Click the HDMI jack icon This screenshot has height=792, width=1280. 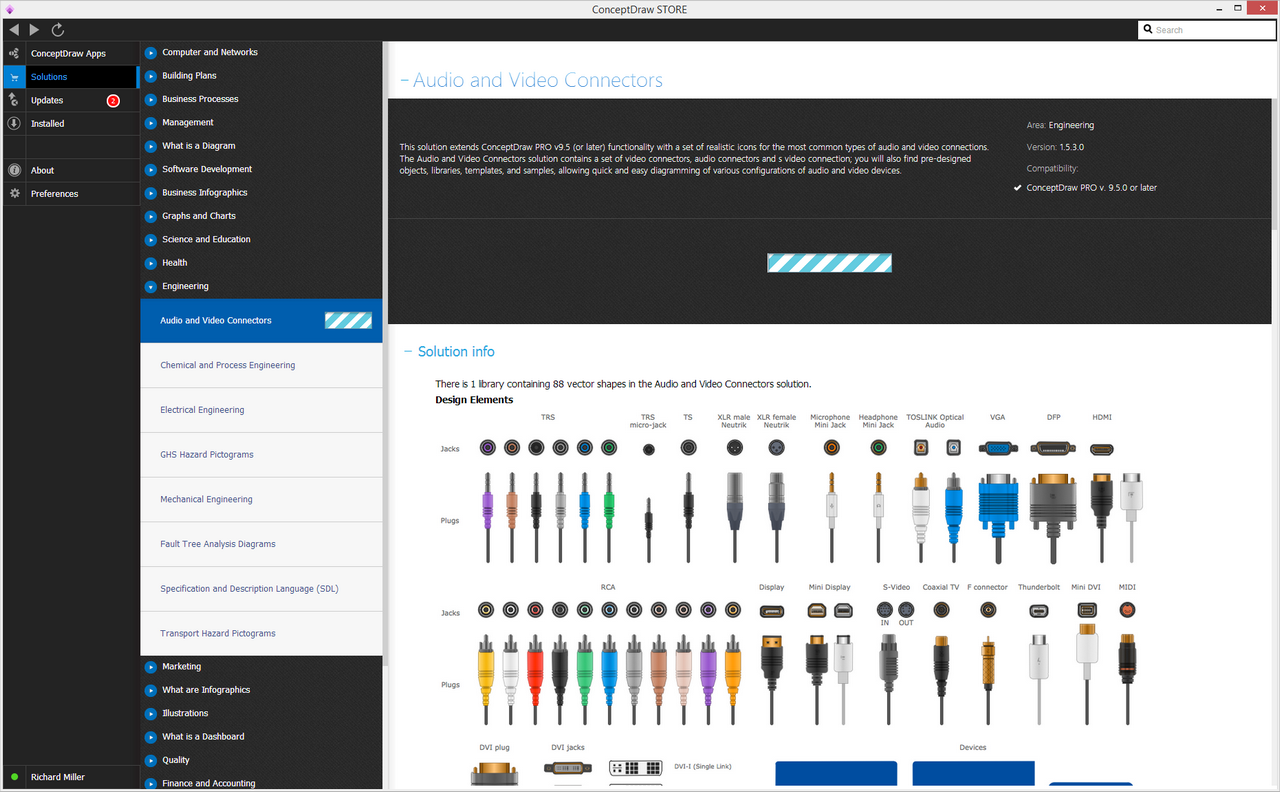[x=1101, y=449]
